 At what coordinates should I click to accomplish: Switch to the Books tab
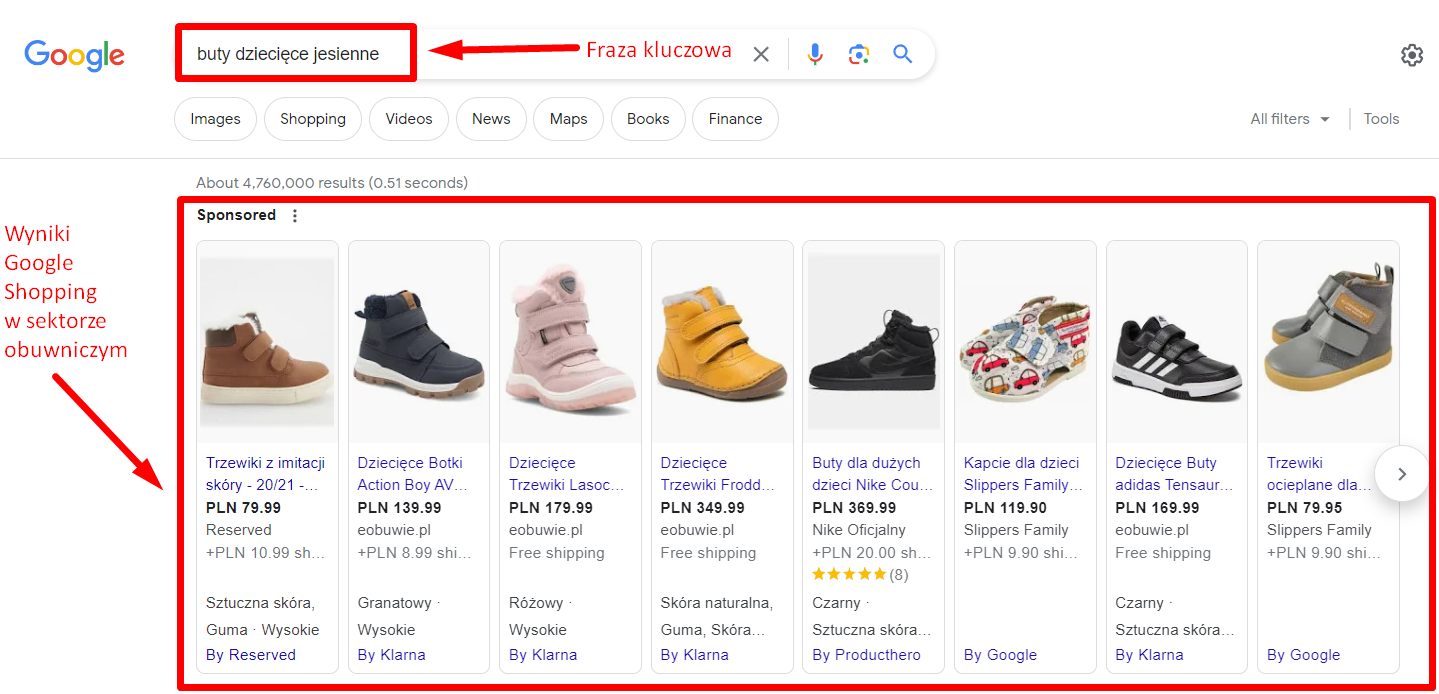(x=648, y=119)
